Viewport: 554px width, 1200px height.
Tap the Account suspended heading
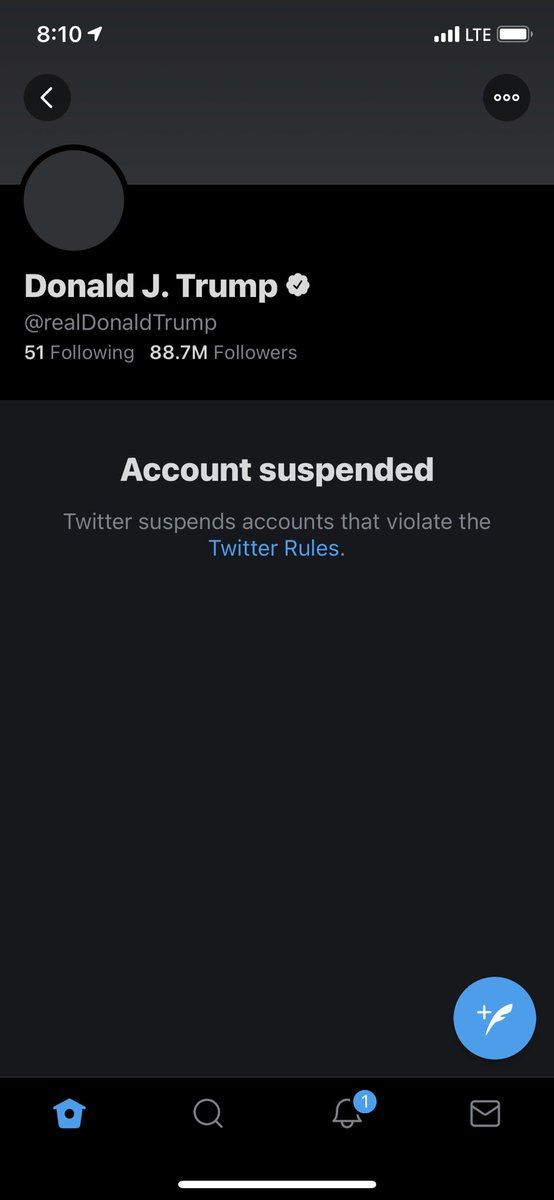[277, 469]
